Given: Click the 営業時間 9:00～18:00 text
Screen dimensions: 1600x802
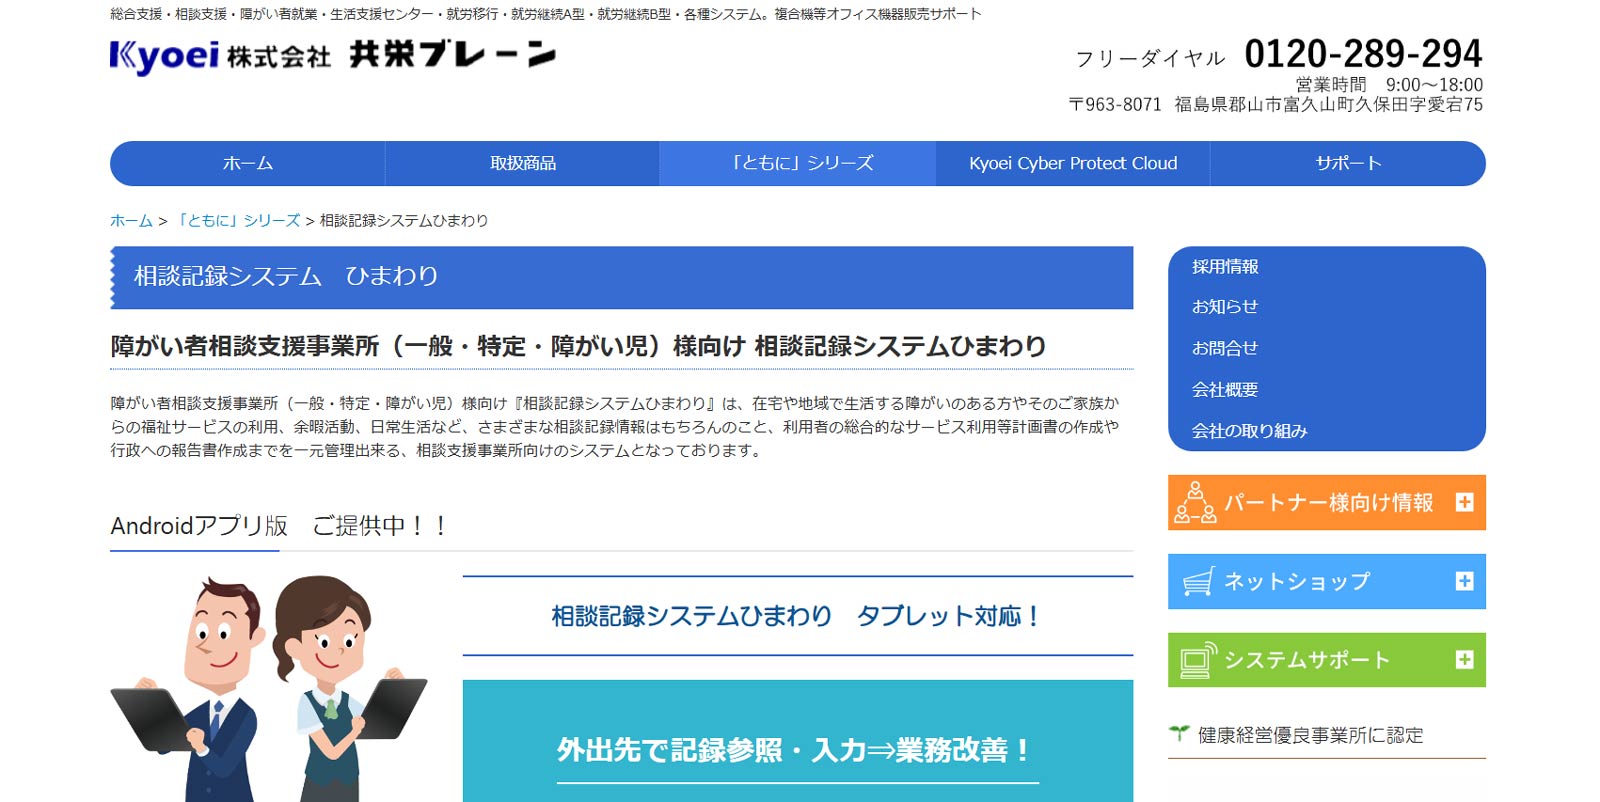Looking at the screenshot, I should pyautogui.click(x=1389, y=85).
